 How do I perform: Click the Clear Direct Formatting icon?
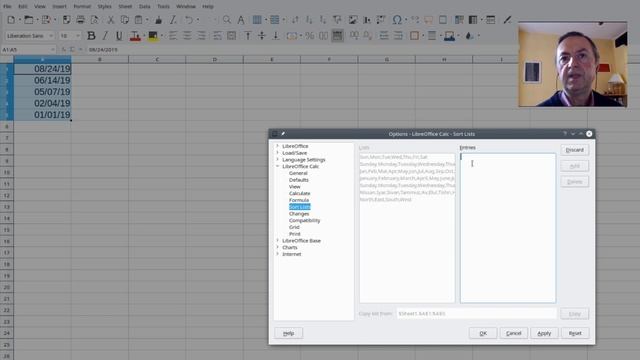[x=173, y=20]
